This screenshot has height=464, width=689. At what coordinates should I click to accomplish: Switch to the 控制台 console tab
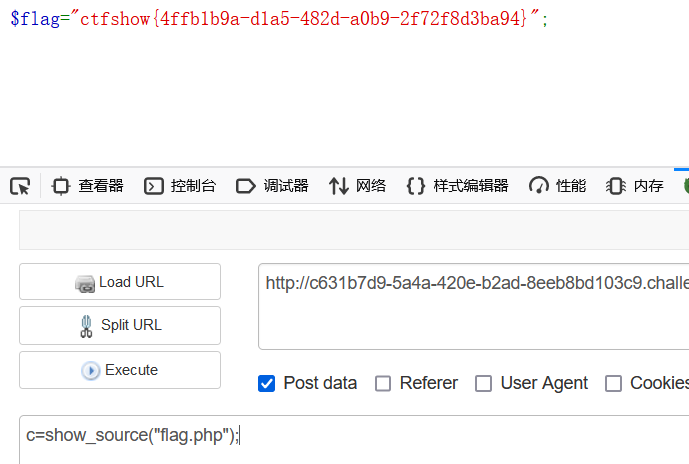(x=180, y=186)
